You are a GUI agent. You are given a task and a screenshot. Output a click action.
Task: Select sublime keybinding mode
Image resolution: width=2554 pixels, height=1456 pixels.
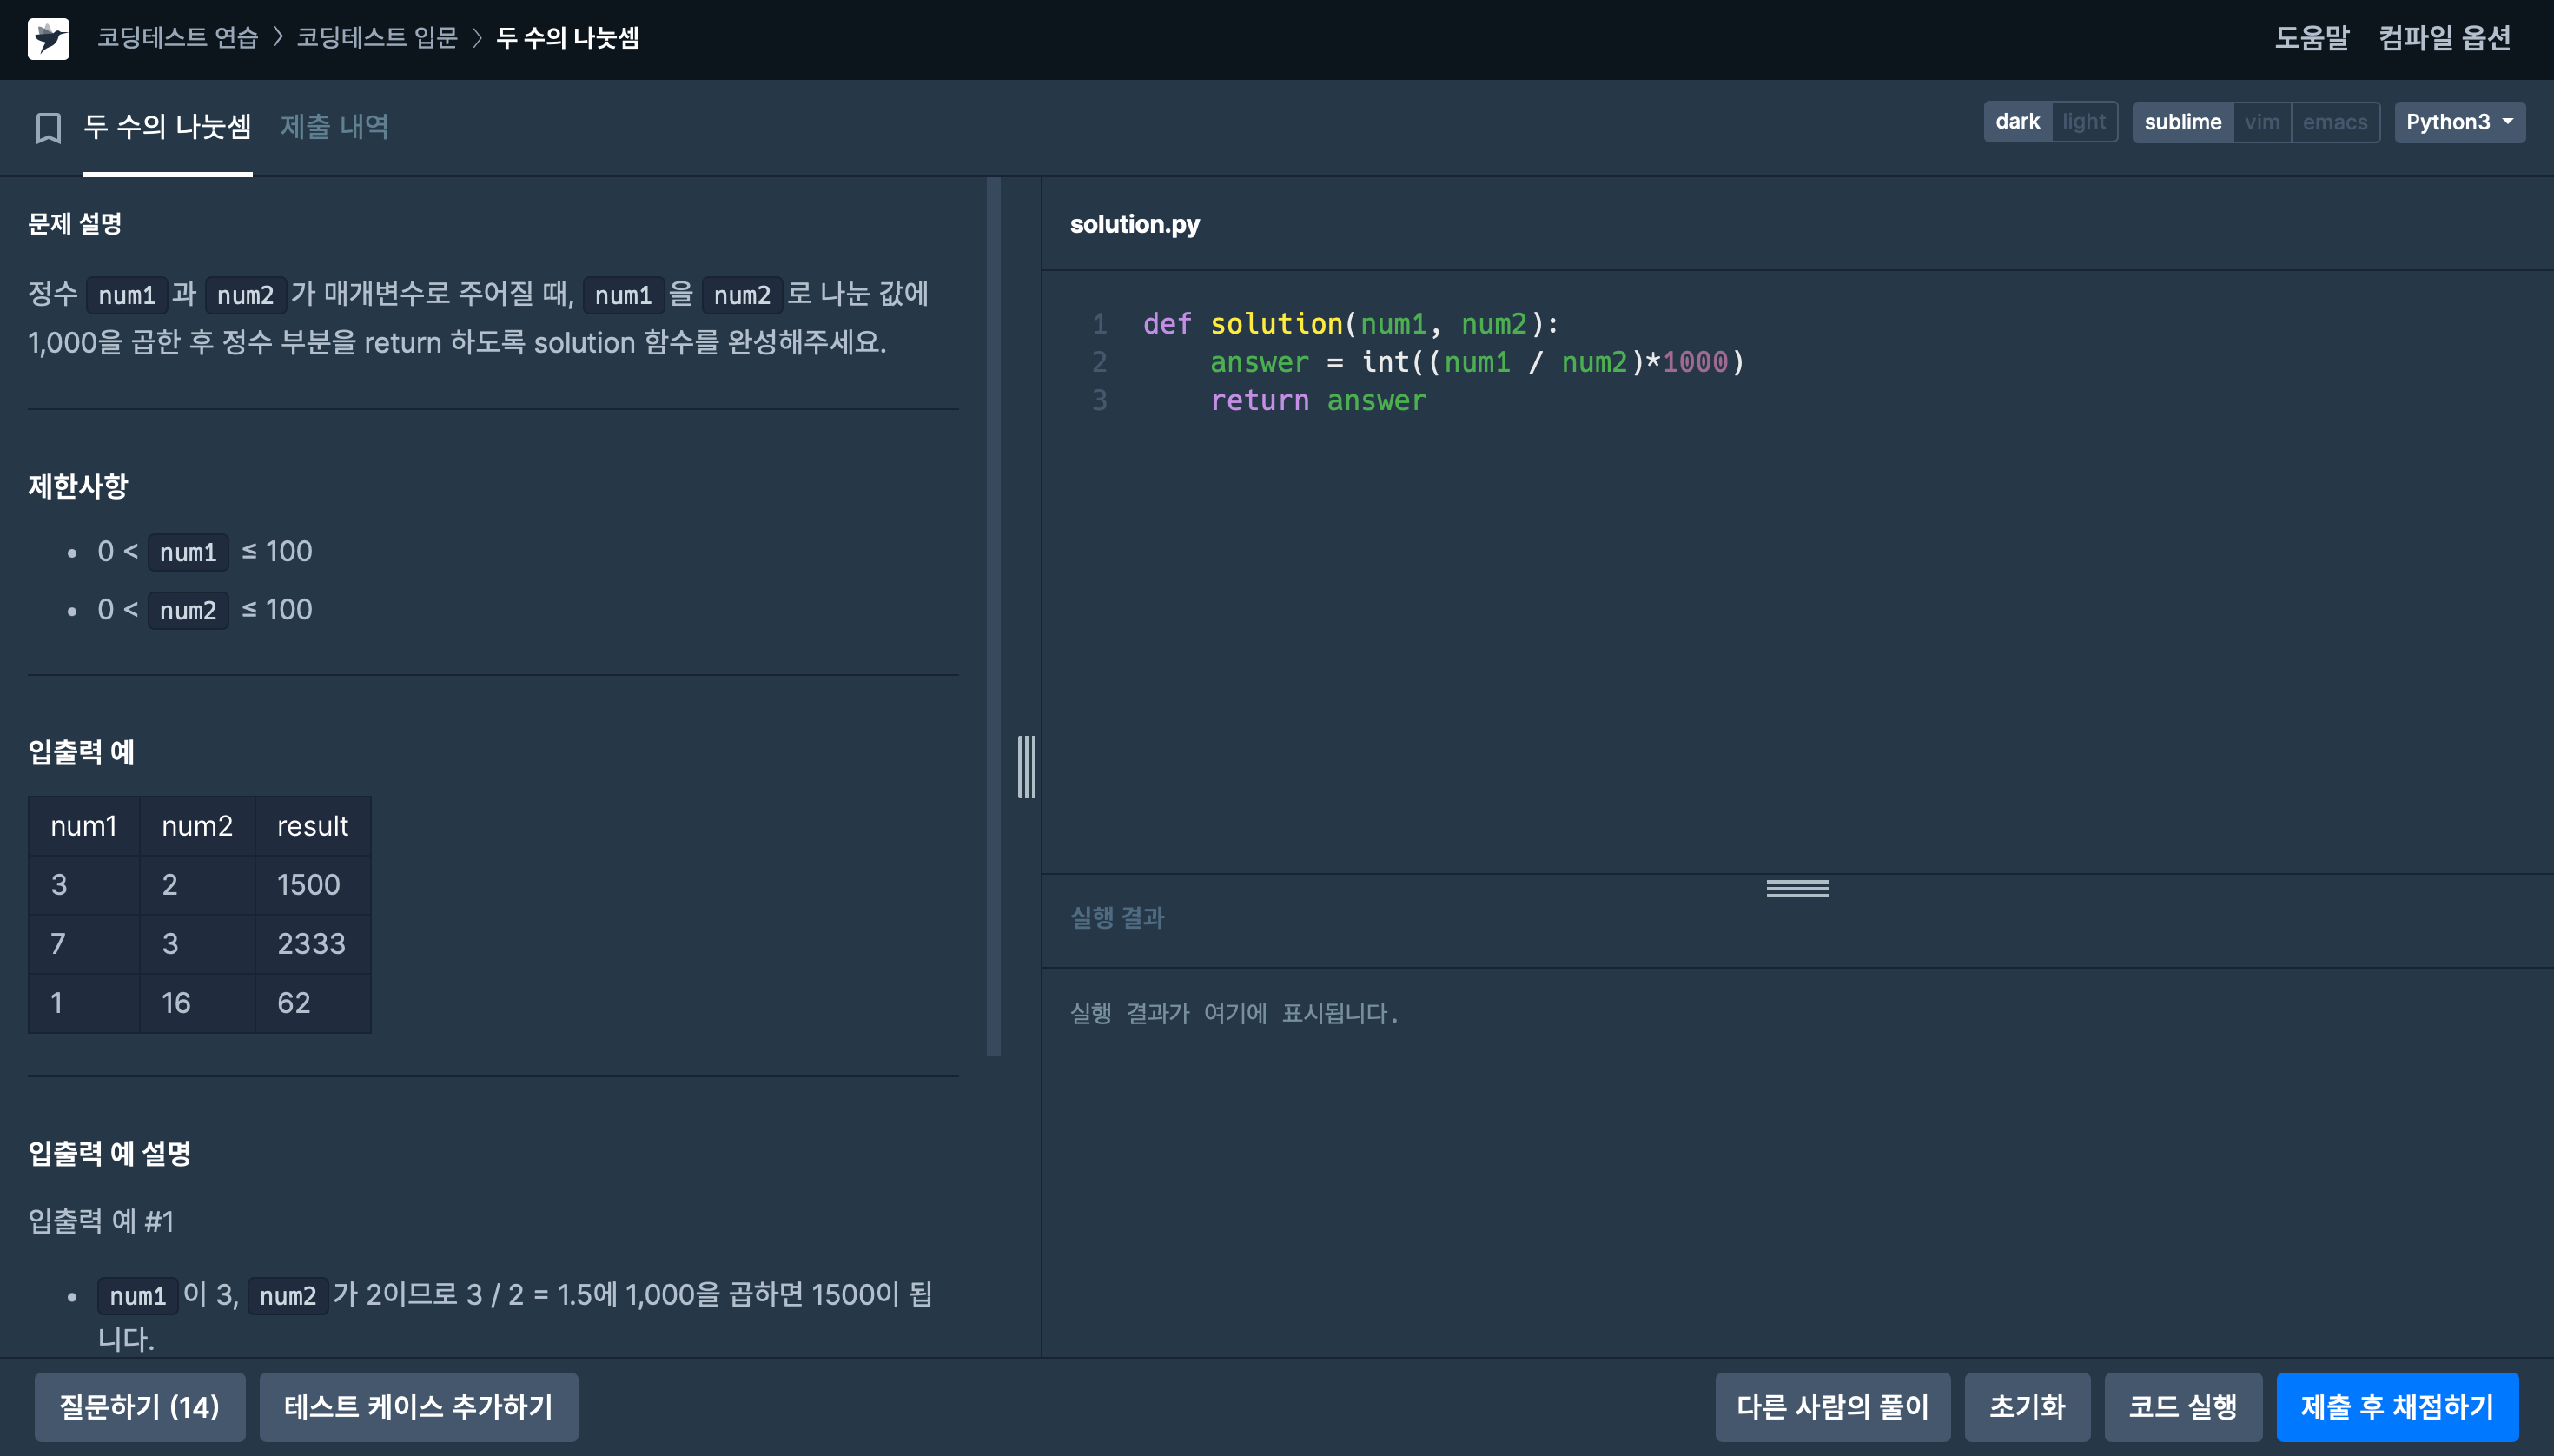[x=2182, y=122]
